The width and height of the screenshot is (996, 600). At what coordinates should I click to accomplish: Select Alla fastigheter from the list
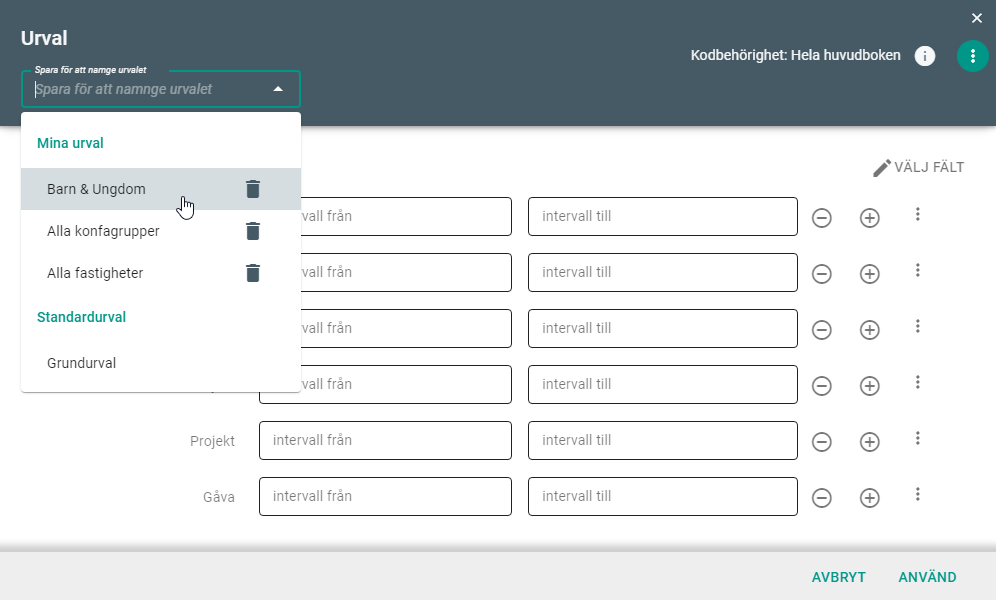(161, 273)
